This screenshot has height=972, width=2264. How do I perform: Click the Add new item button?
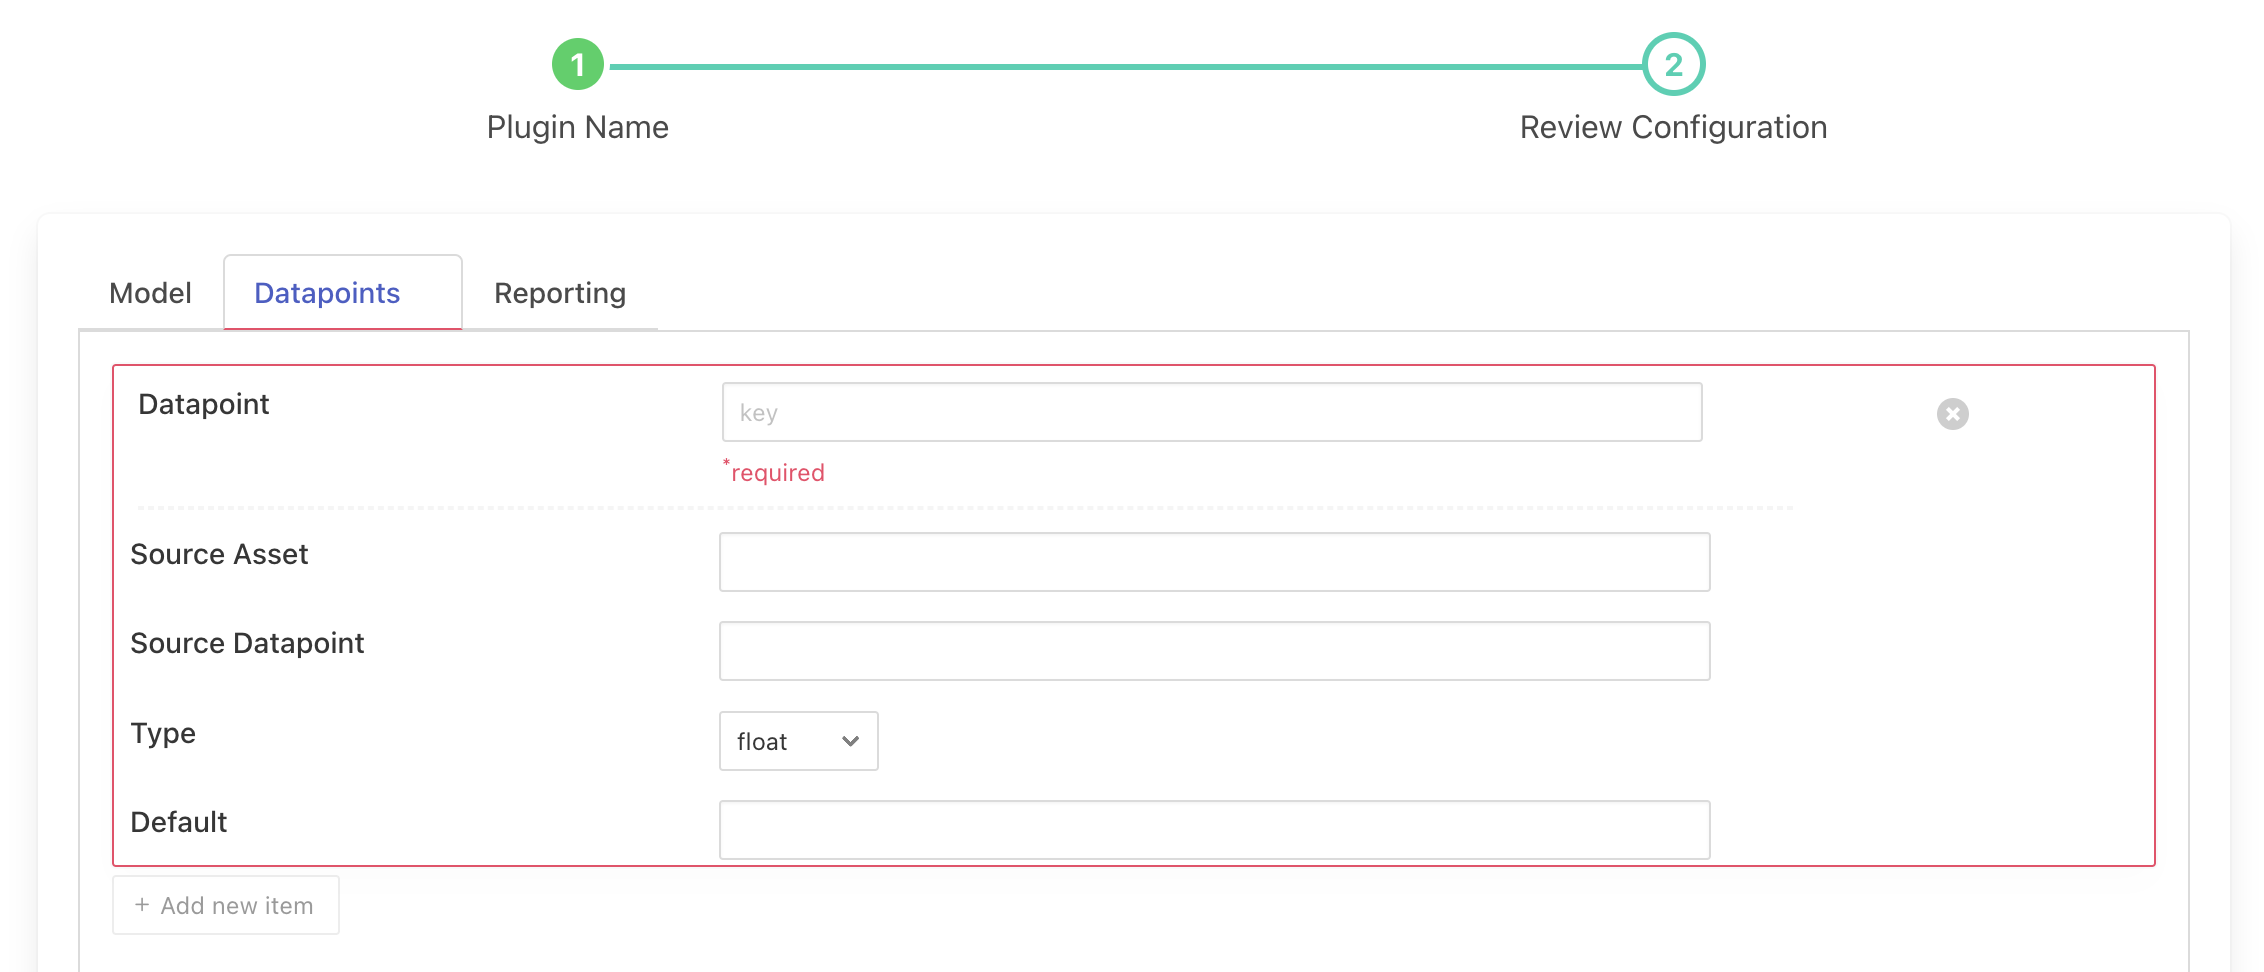point(226,905)
